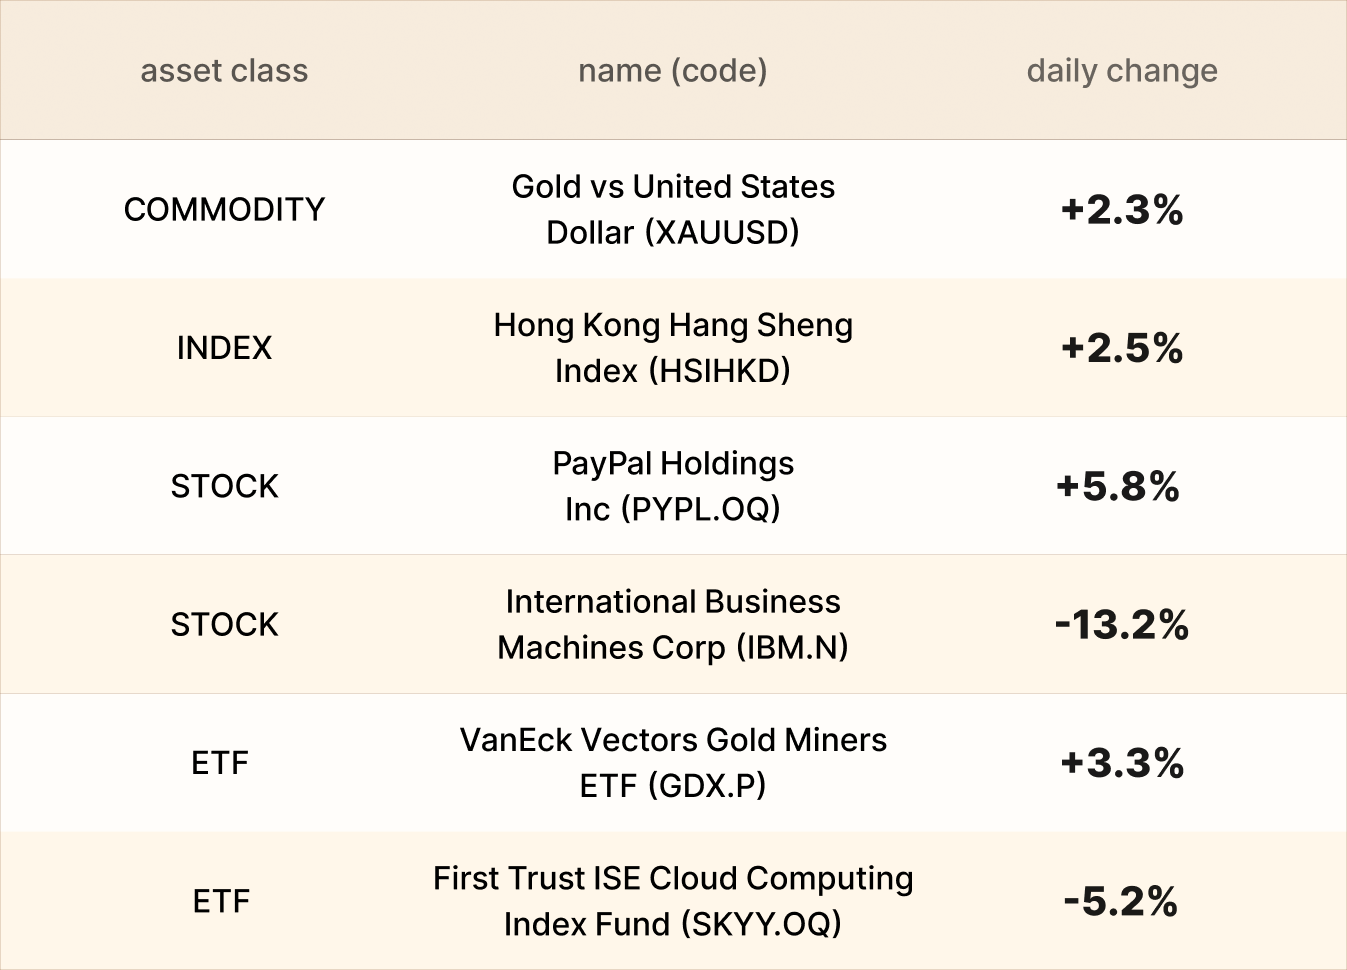Image resolution: width=1347 pixels, height=970 pixels.
Task: Click the +2.3% daily change value
Action: coord(1122,210)
